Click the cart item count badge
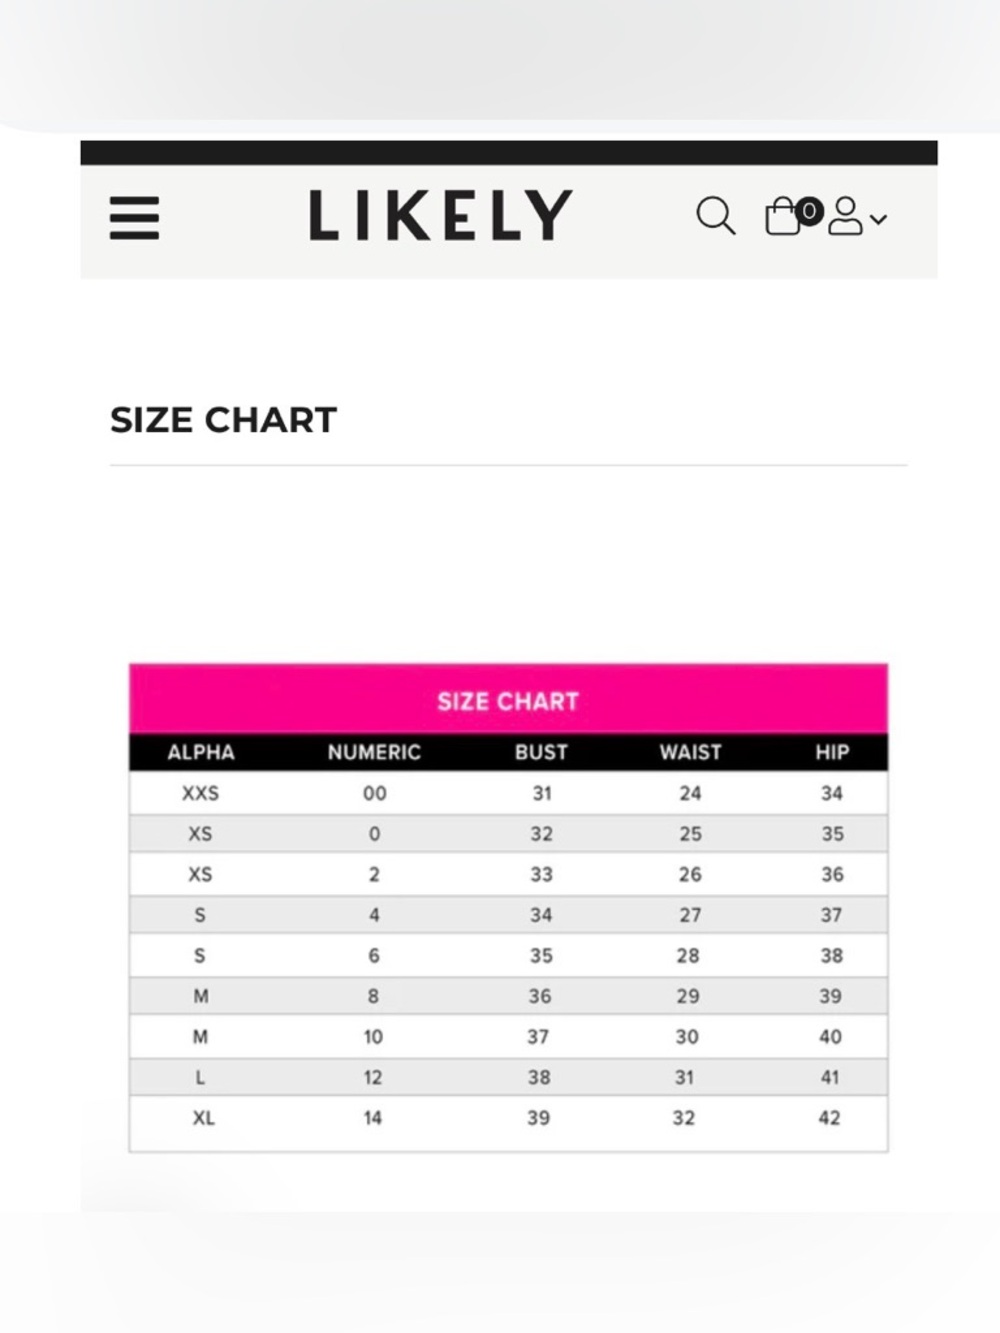Viewport: 1000px width, 1333px height. pyautogui.click(x=809, y=211)
